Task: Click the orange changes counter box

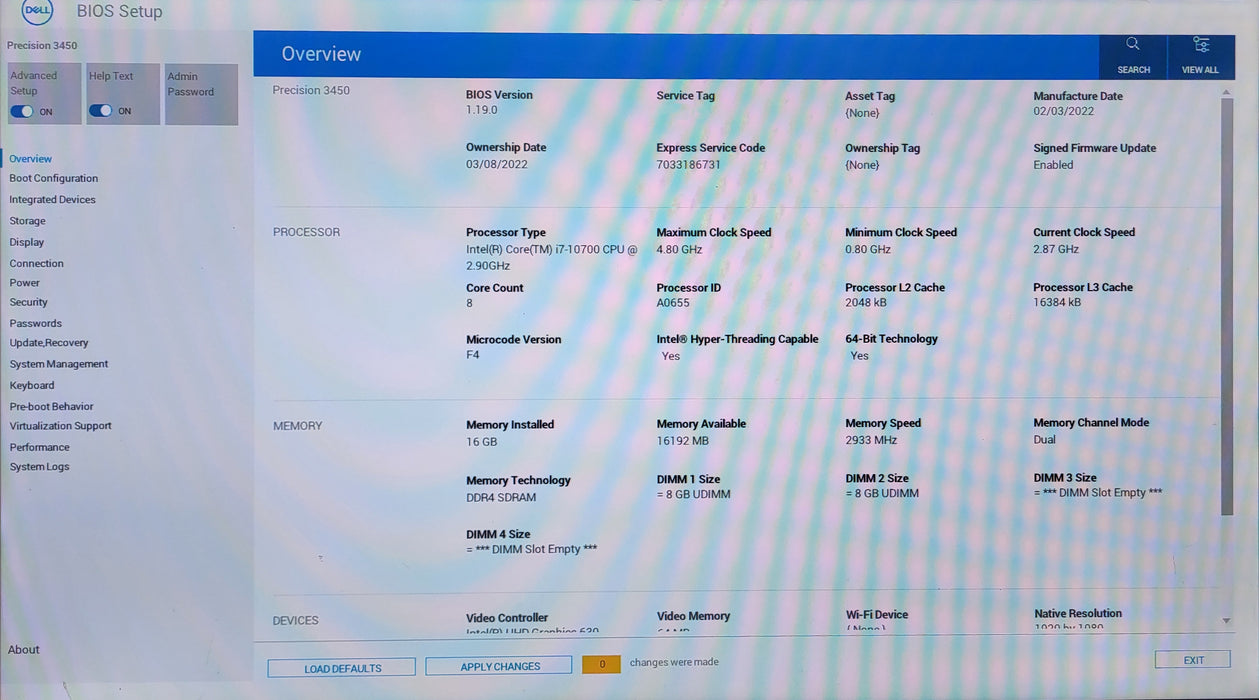Action: click(x=602, y=664)
